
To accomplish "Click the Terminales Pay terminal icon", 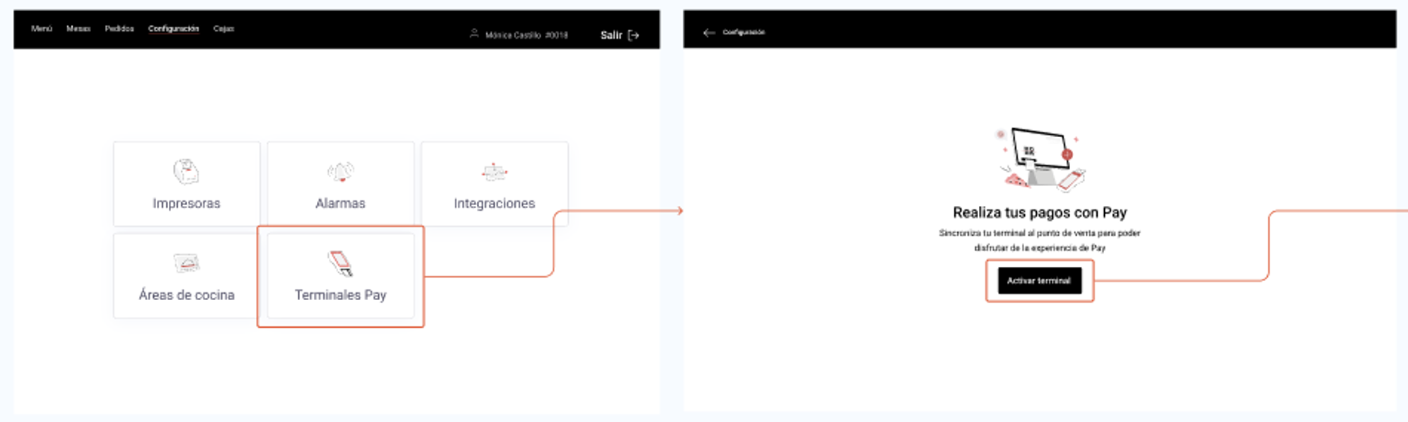I will click(x=340, y=263).
